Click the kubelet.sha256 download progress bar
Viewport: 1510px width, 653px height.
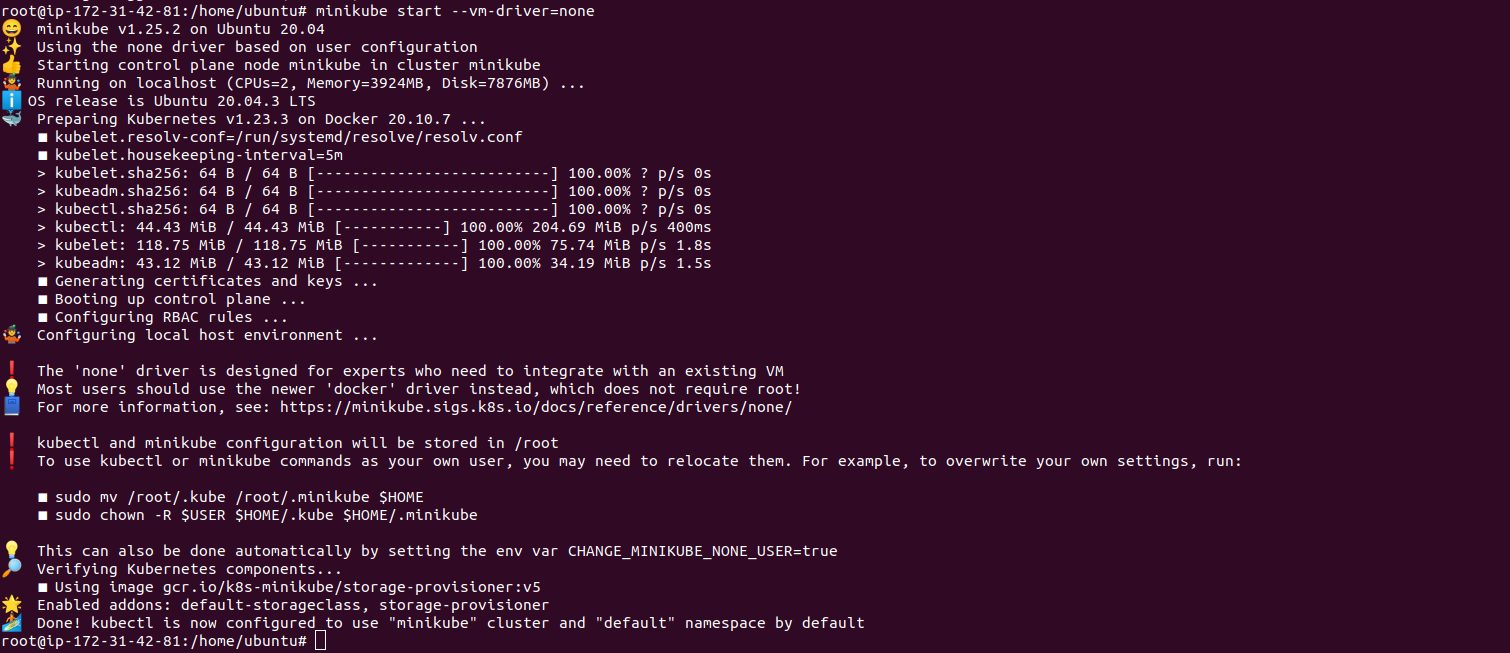(433, 173)
